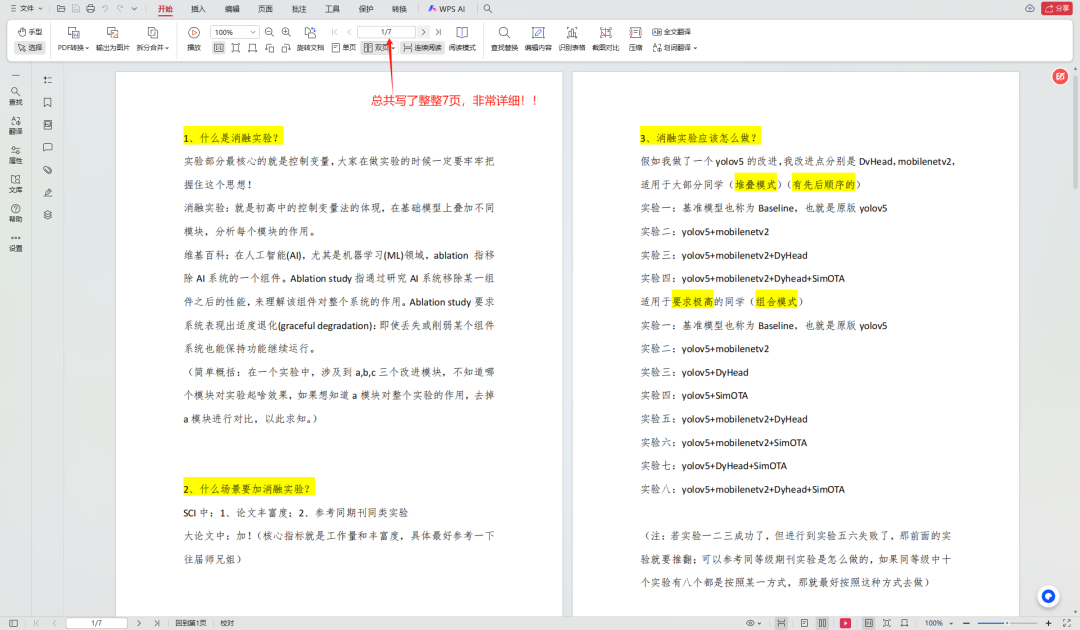Viewport: 1080px width, 630px height.
Task: Open the 保护 tab
Action: click(366, 9)
